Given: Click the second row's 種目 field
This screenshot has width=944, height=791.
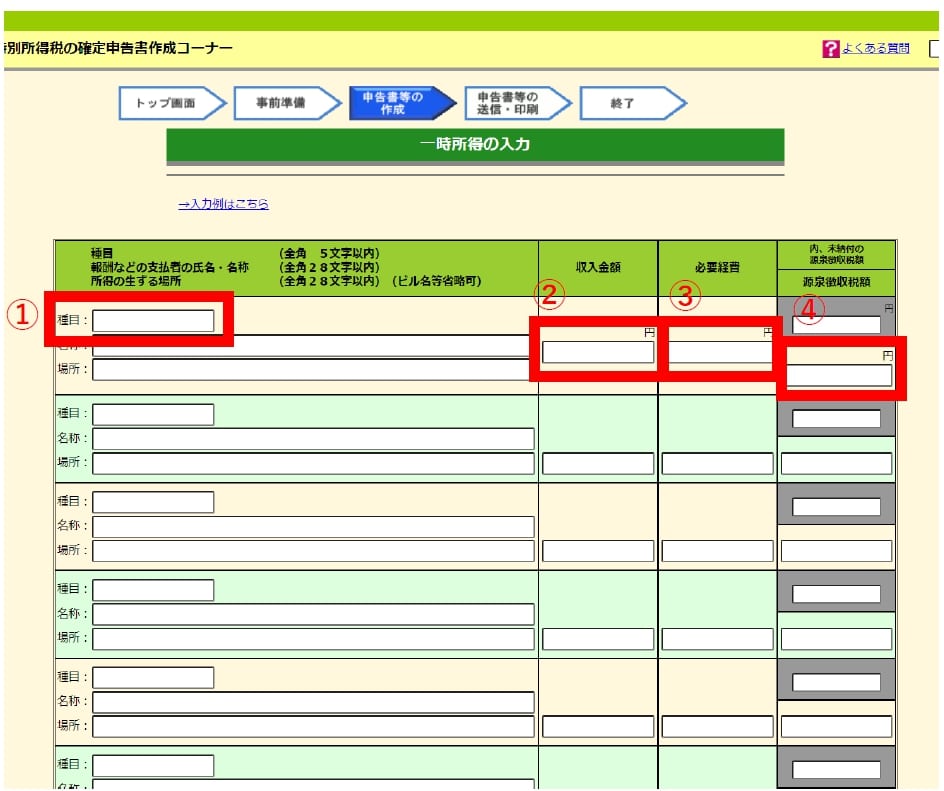Looking at the screenshot, I should pyautogui.click(x=153, y=415).
